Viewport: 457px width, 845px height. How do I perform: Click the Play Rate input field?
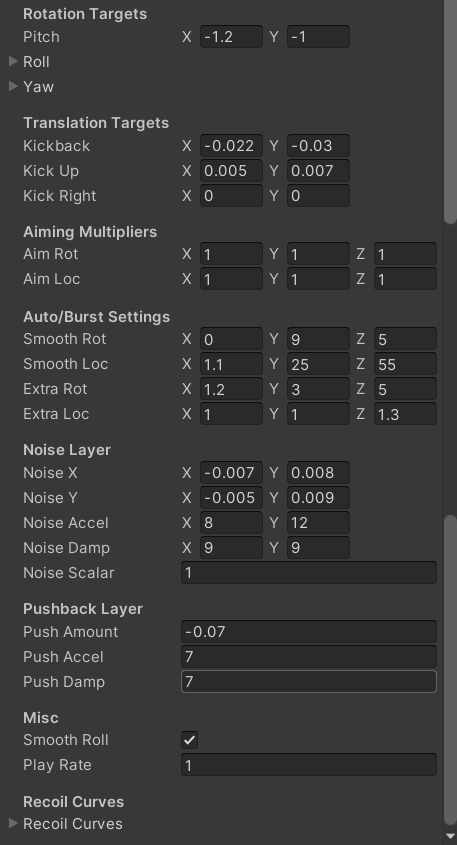tap(309, 765)
